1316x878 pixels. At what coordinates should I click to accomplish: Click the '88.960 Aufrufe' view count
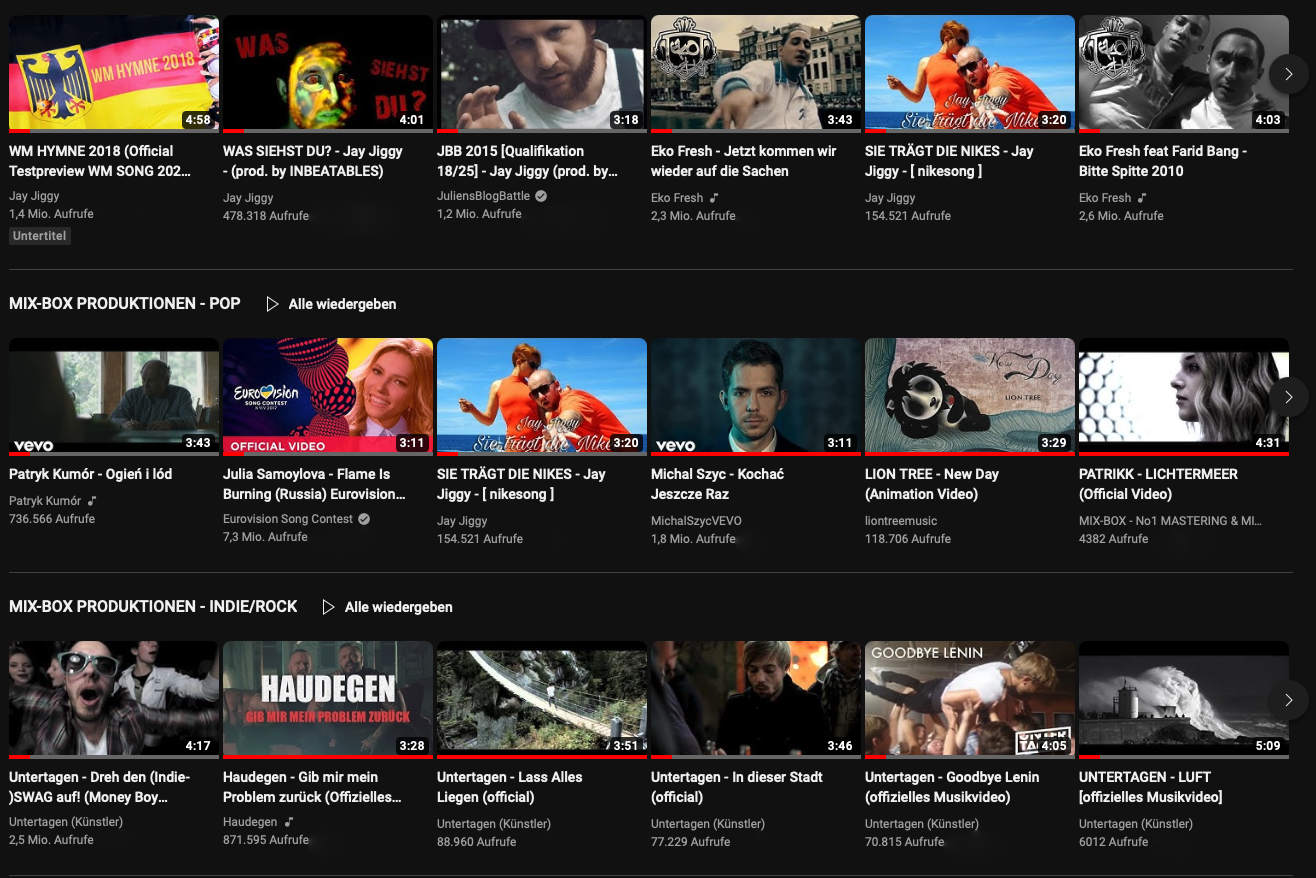(477, 842)
